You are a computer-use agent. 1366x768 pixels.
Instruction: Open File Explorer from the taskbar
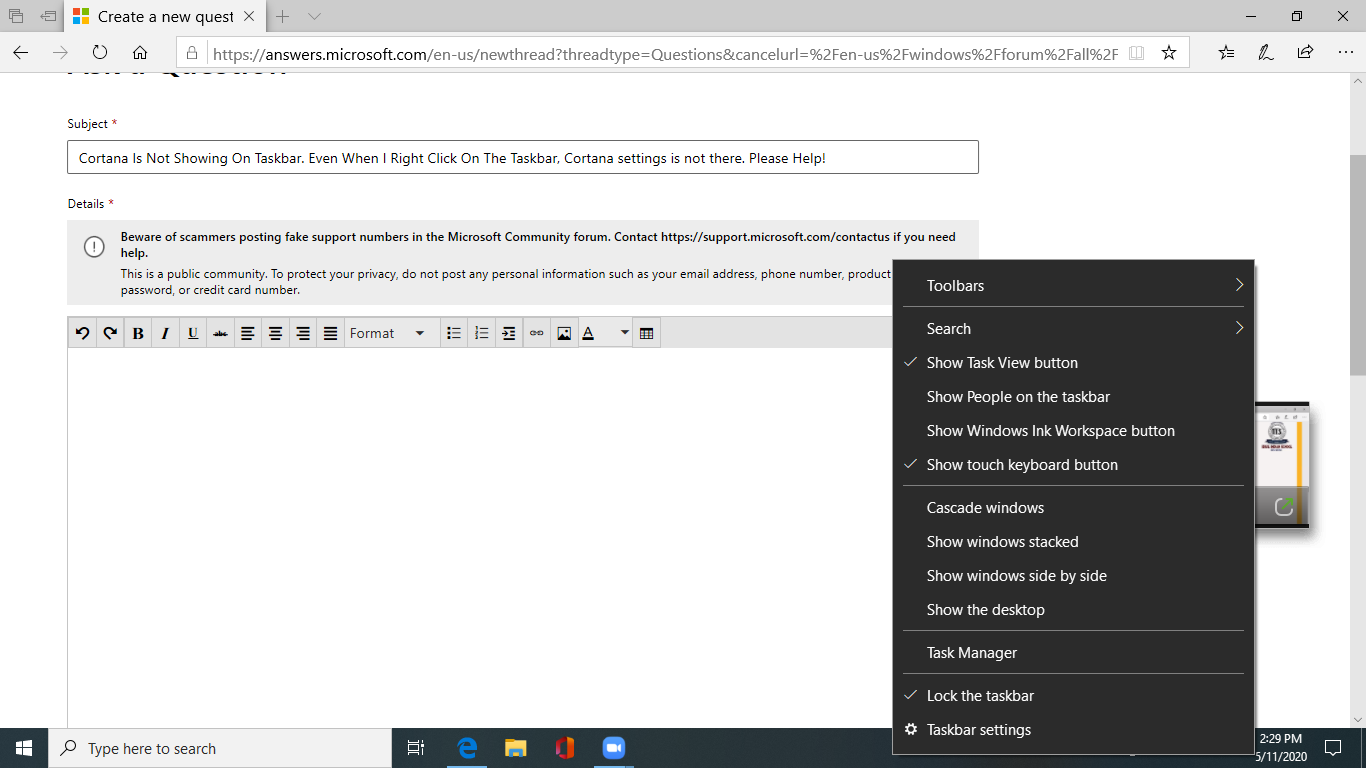tap(515, 748)
